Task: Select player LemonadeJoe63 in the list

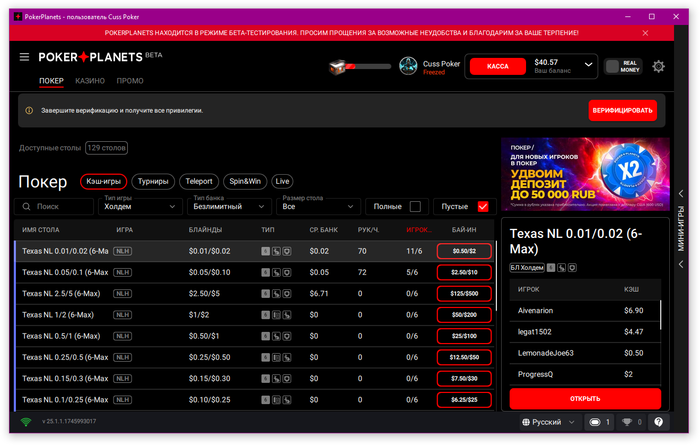Action: click(585, 353)
